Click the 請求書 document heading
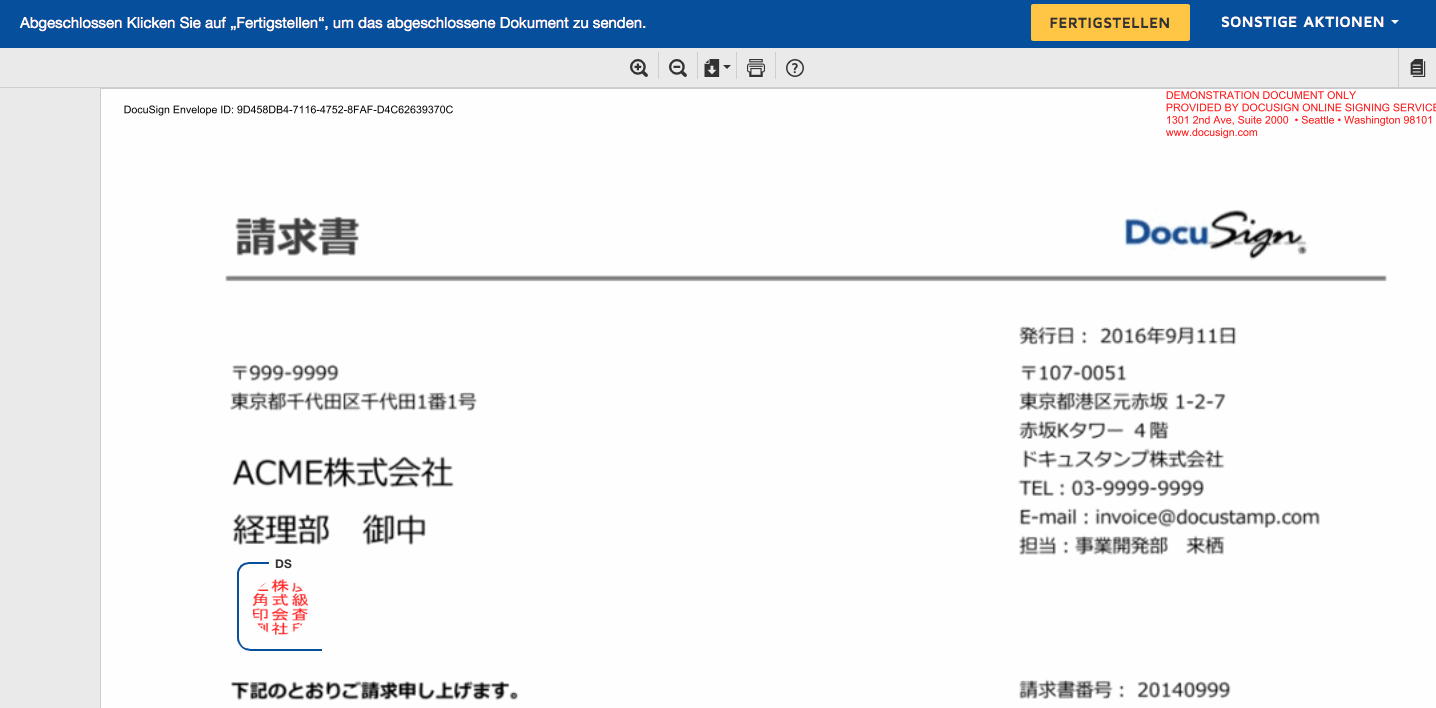 coord(297,237)
